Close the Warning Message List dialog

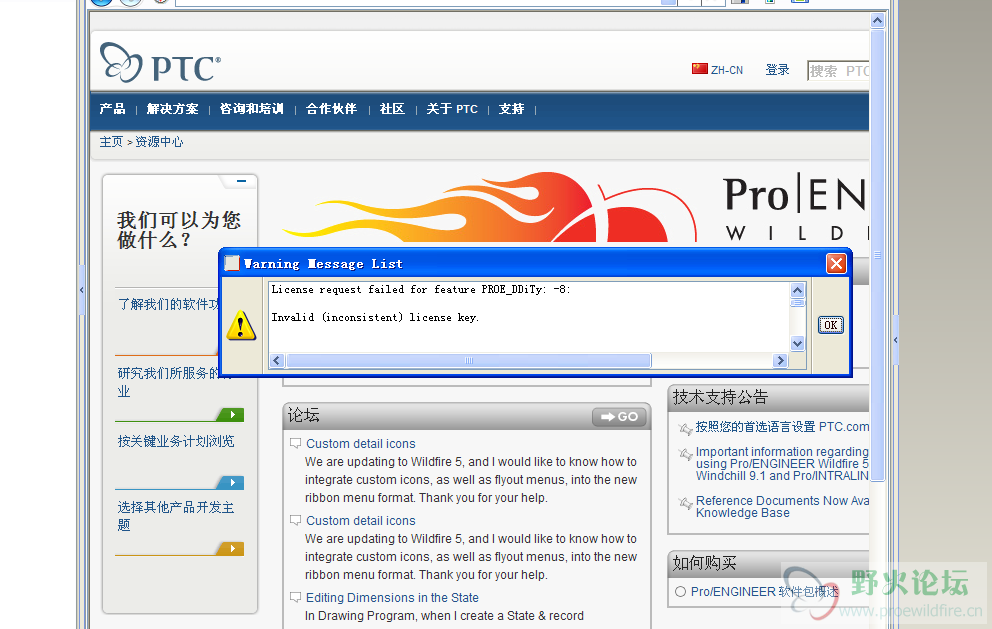(x=836, y=263)
